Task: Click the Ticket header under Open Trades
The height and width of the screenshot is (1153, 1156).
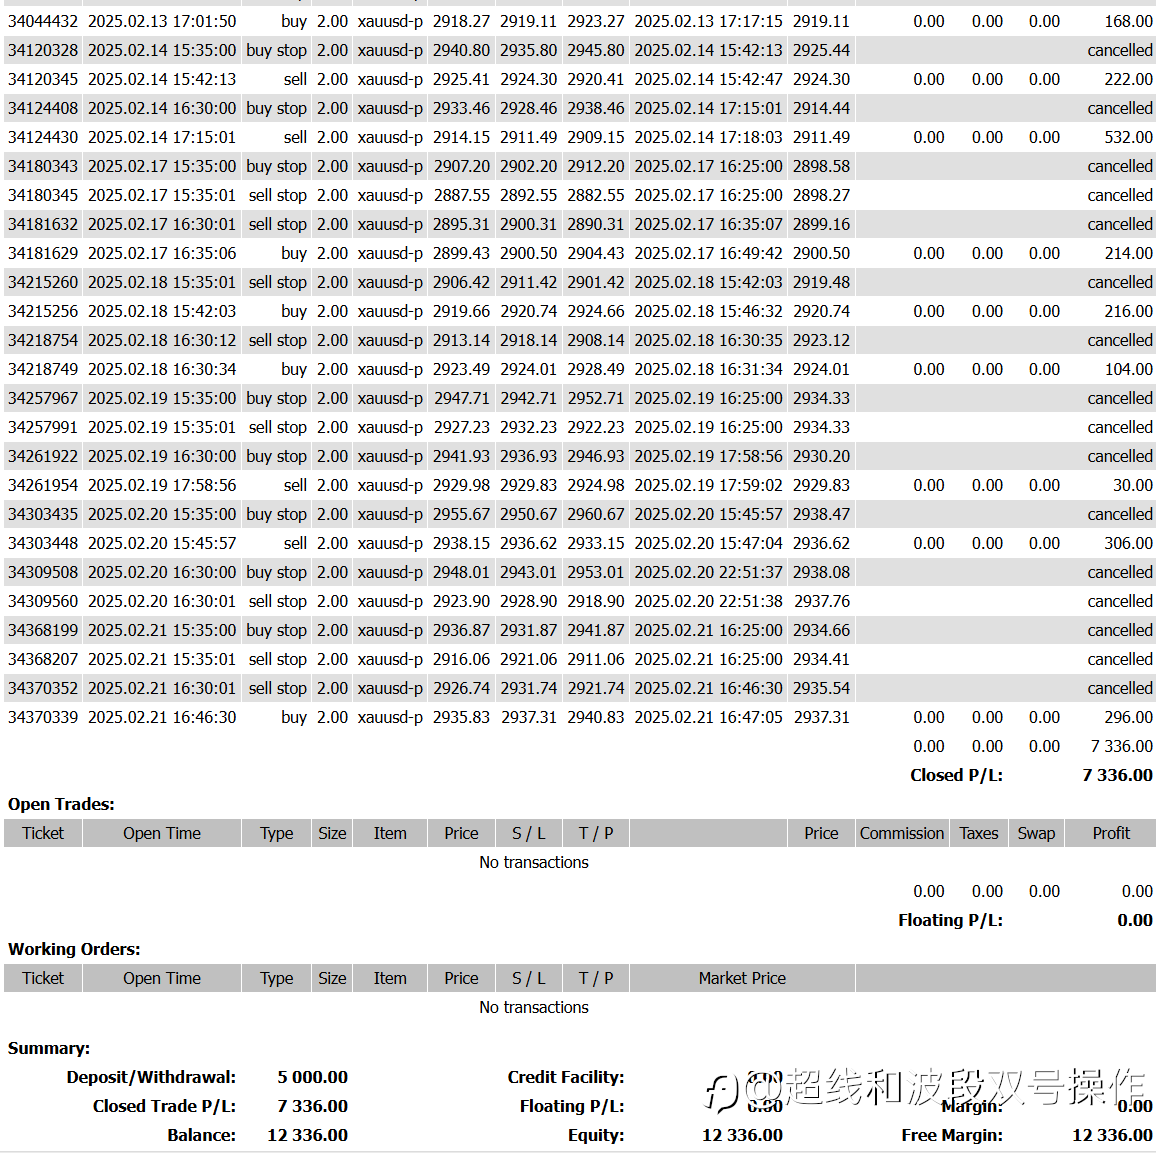Action: 43,833
